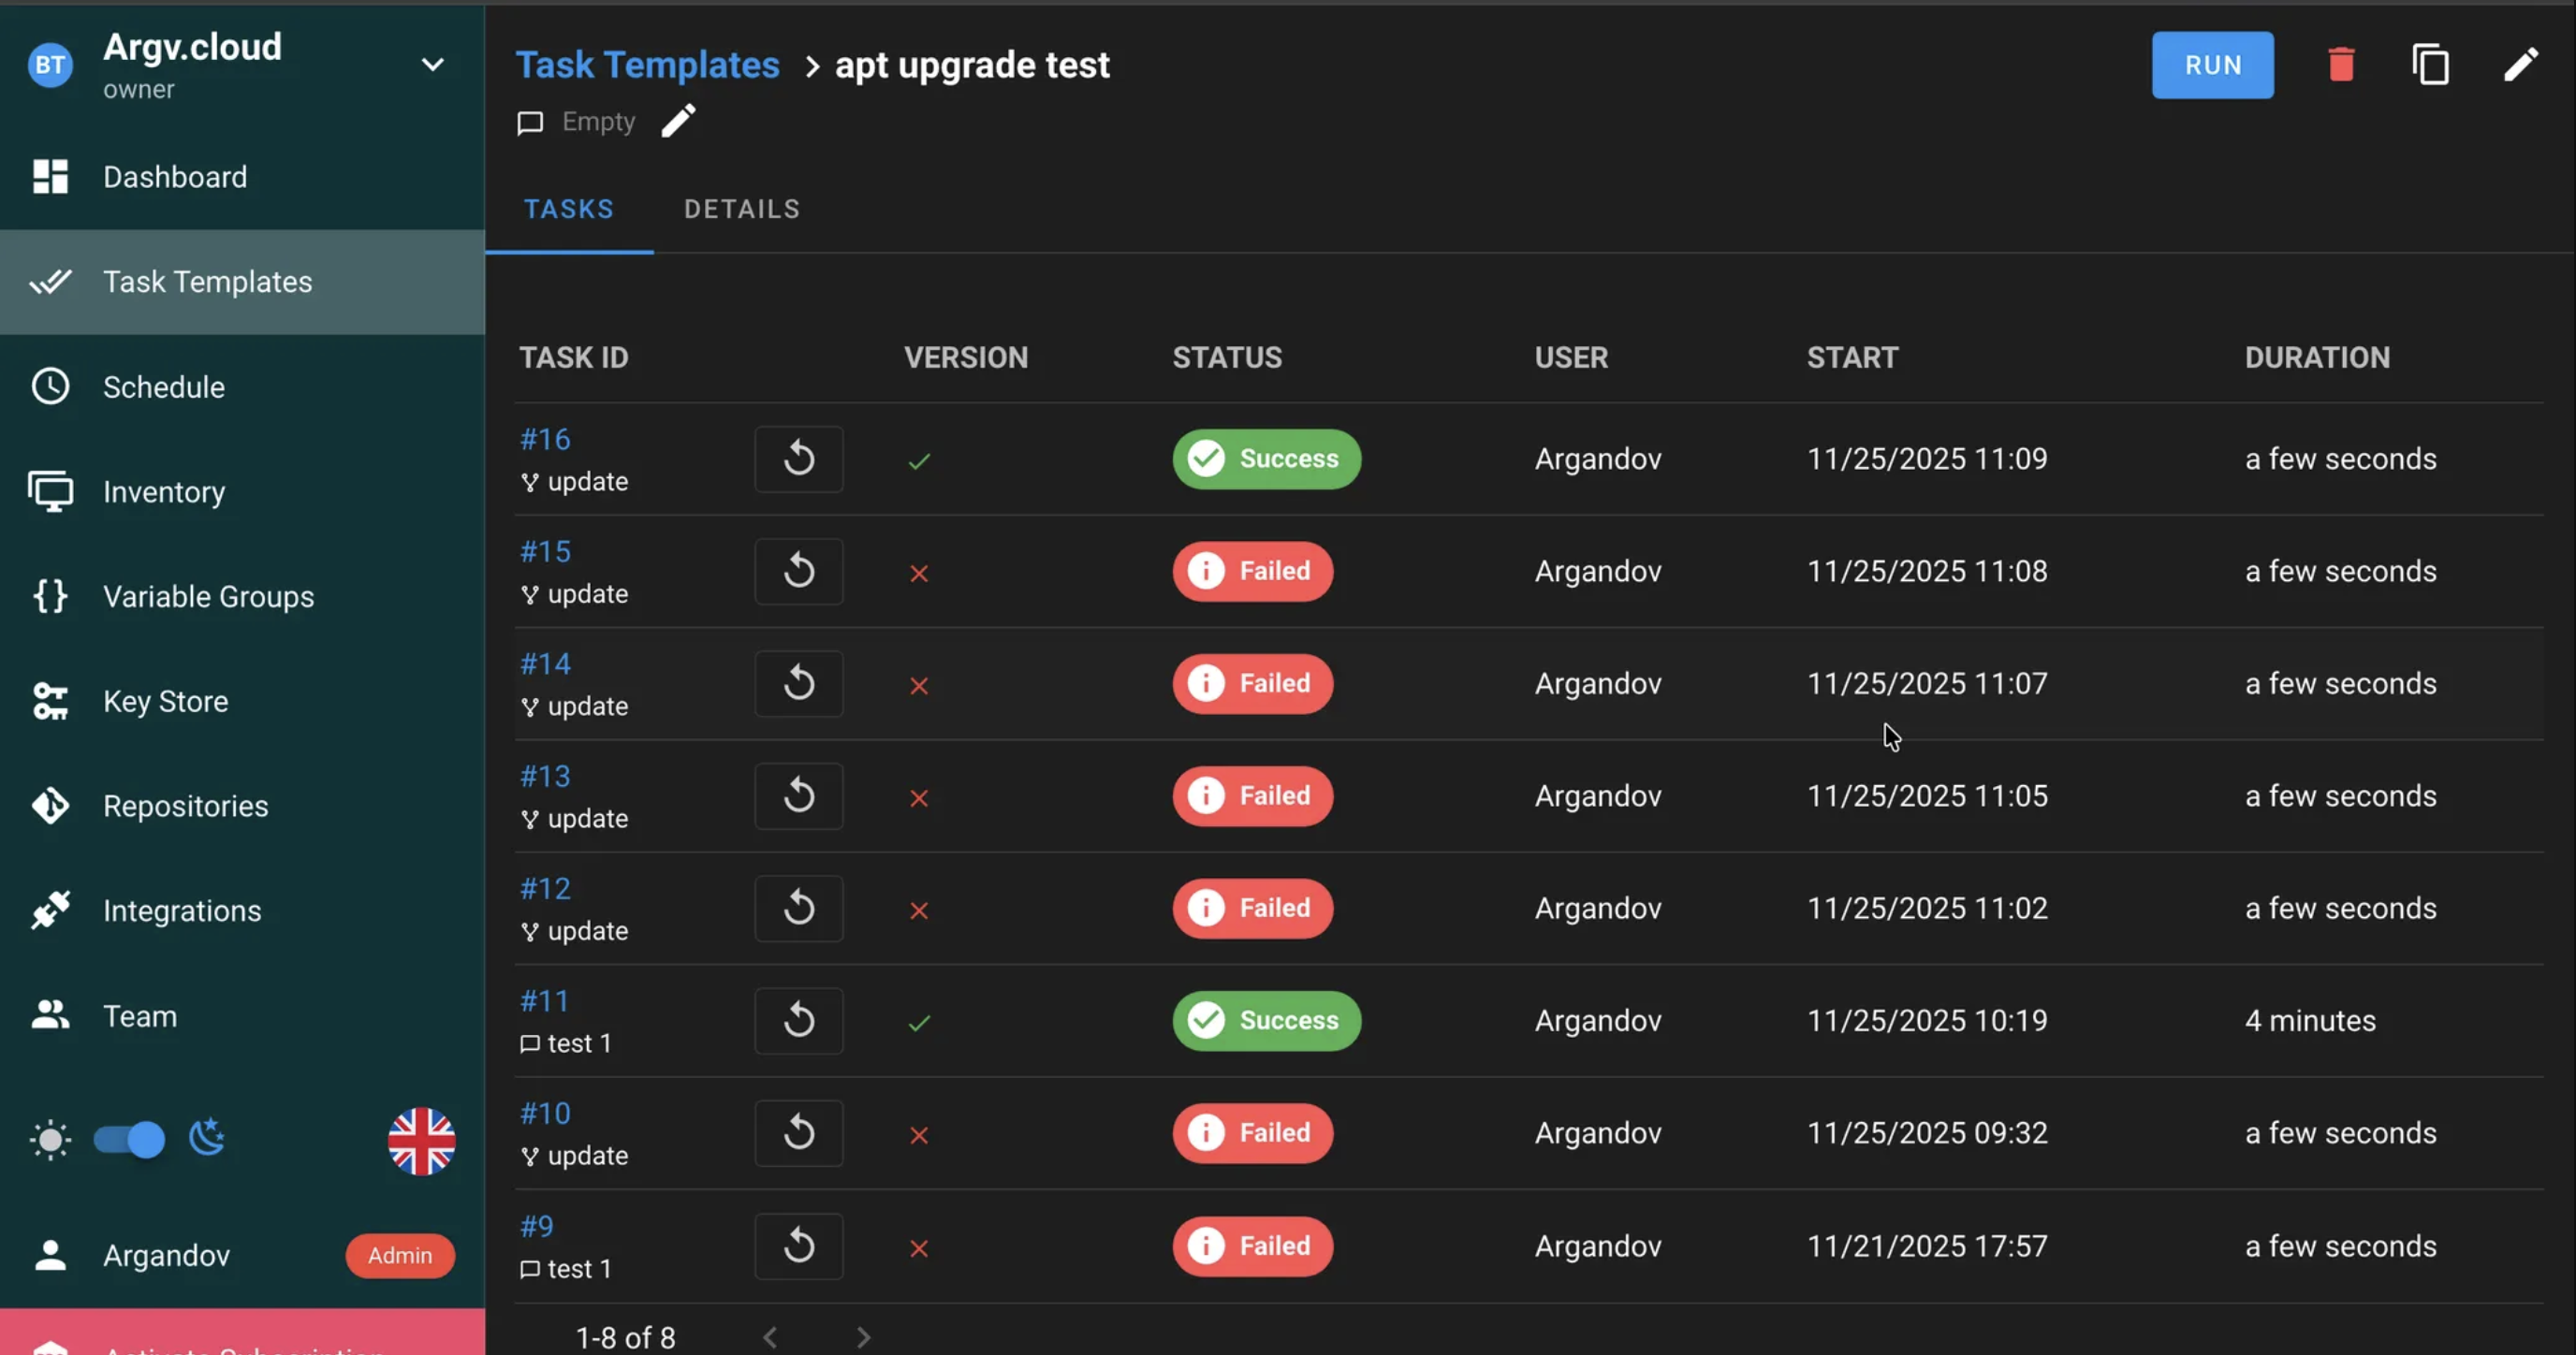Delete template with red trash icon

click(x=2341, y=65)
